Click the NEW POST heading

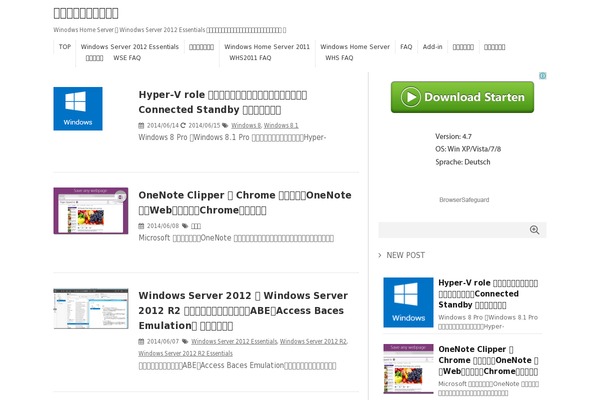coord(406,255)
